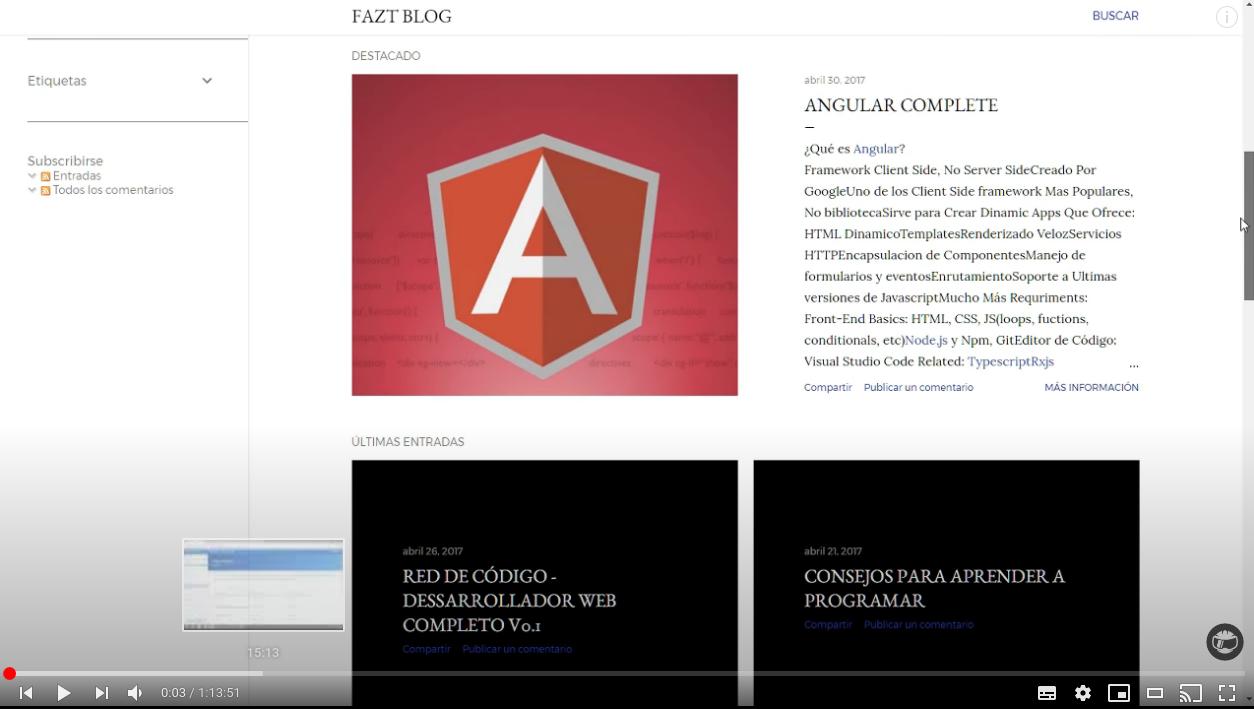The width and height of the screenshot is (1254, 709).
Task: Click the abril 26, 2017 date
Action: pos(432,551)
